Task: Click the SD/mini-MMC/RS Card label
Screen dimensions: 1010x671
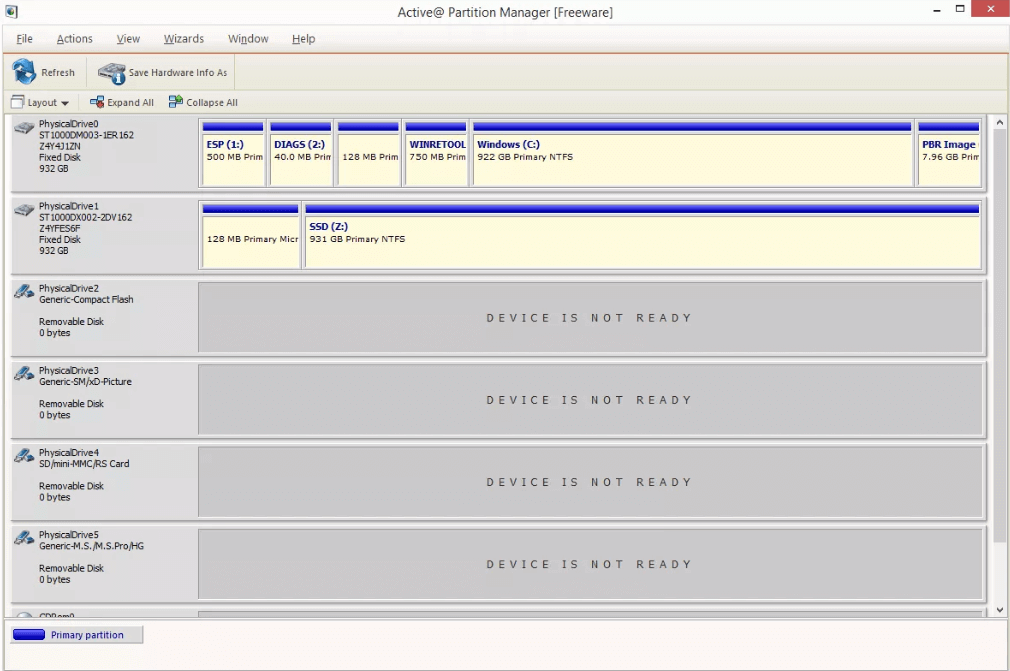Action: click(x=84, y=464)
